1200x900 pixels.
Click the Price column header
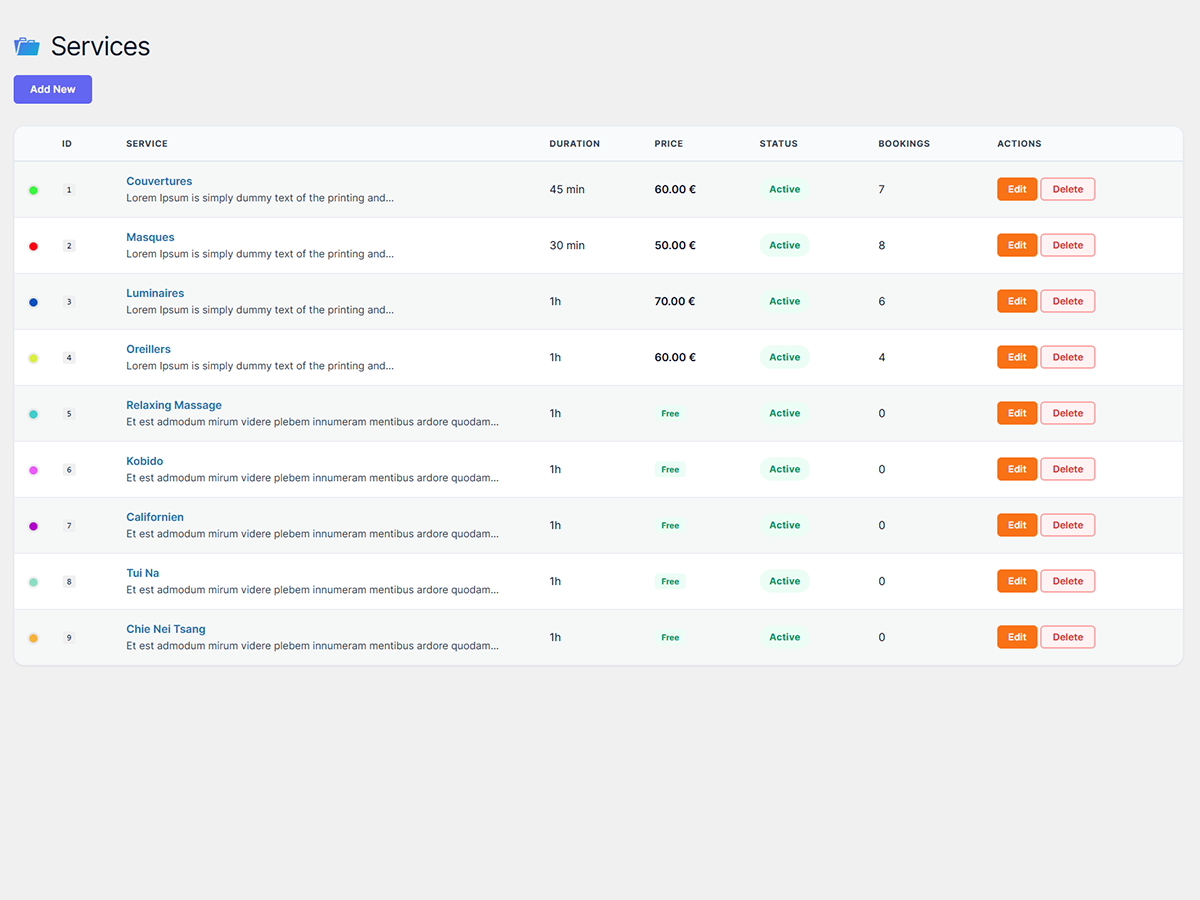[669, 144]
